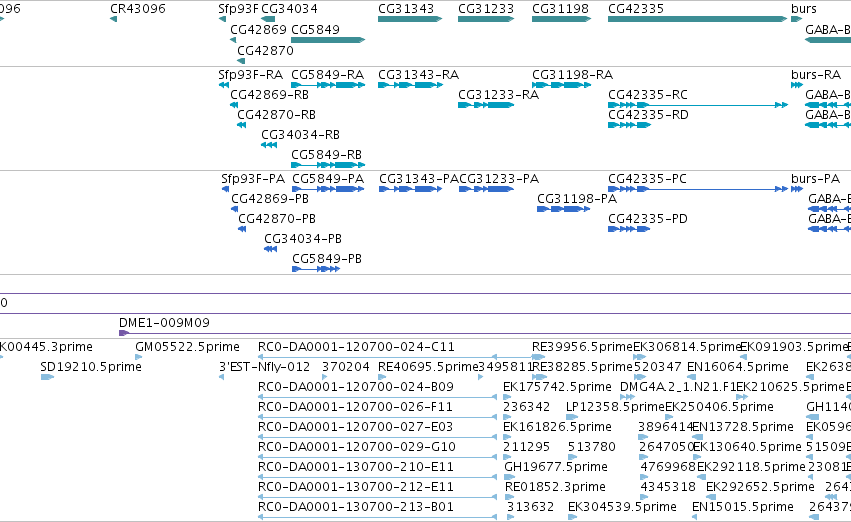Viewport: 851px width, 522px height.
Task: Select EST EK304539.5prime
Action: [622, 507]
